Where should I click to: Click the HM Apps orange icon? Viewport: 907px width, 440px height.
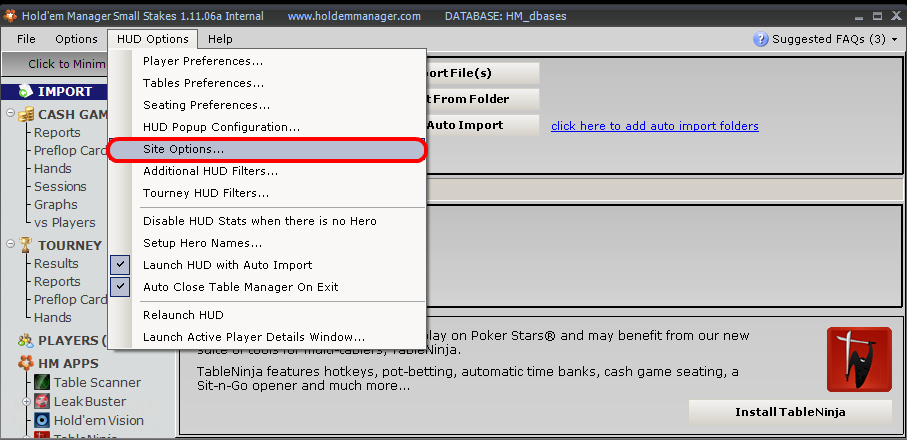pos(25,363)
